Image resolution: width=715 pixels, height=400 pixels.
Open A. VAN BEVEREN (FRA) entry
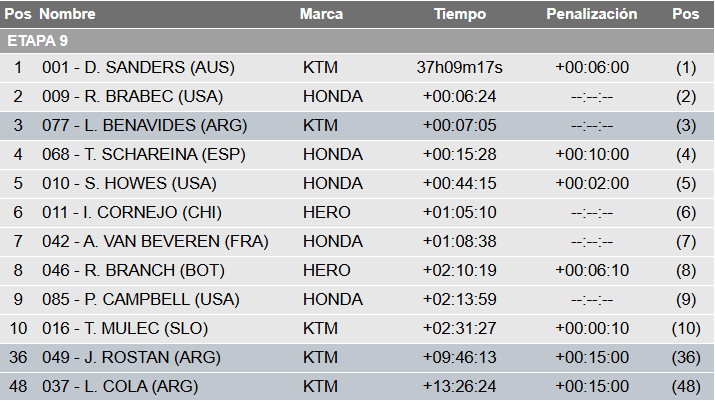coord(155,242)
